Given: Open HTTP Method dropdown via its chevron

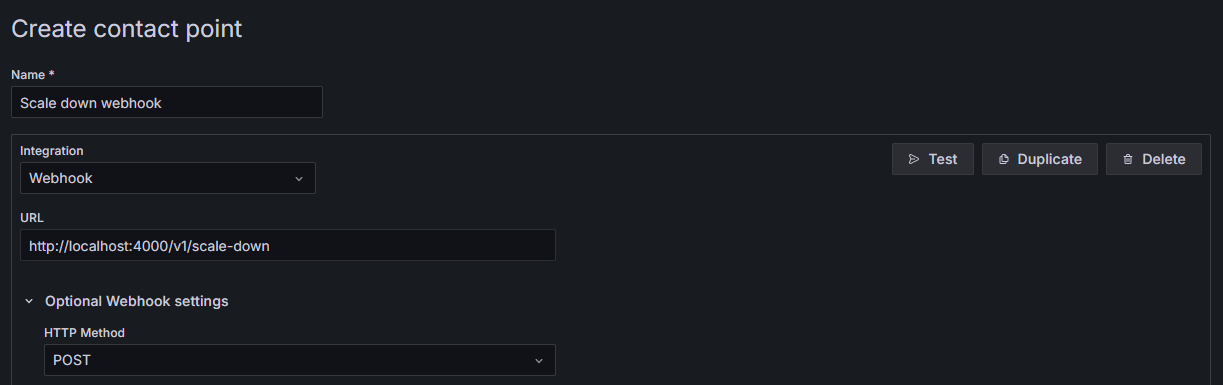Looking at the screenshot, I should [538, 360].
